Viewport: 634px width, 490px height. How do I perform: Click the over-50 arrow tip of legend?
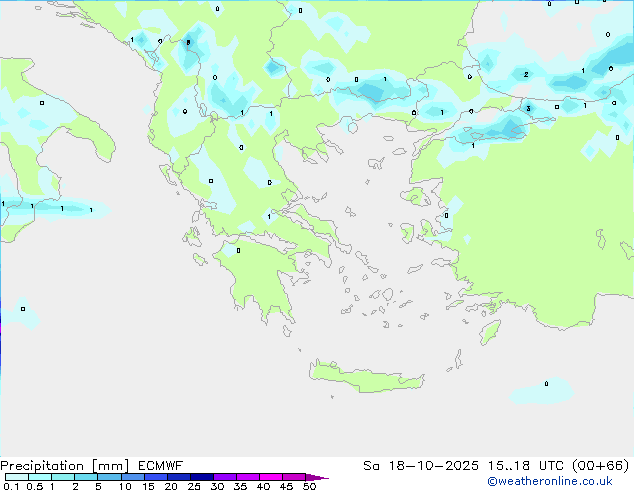pos(317,477)
